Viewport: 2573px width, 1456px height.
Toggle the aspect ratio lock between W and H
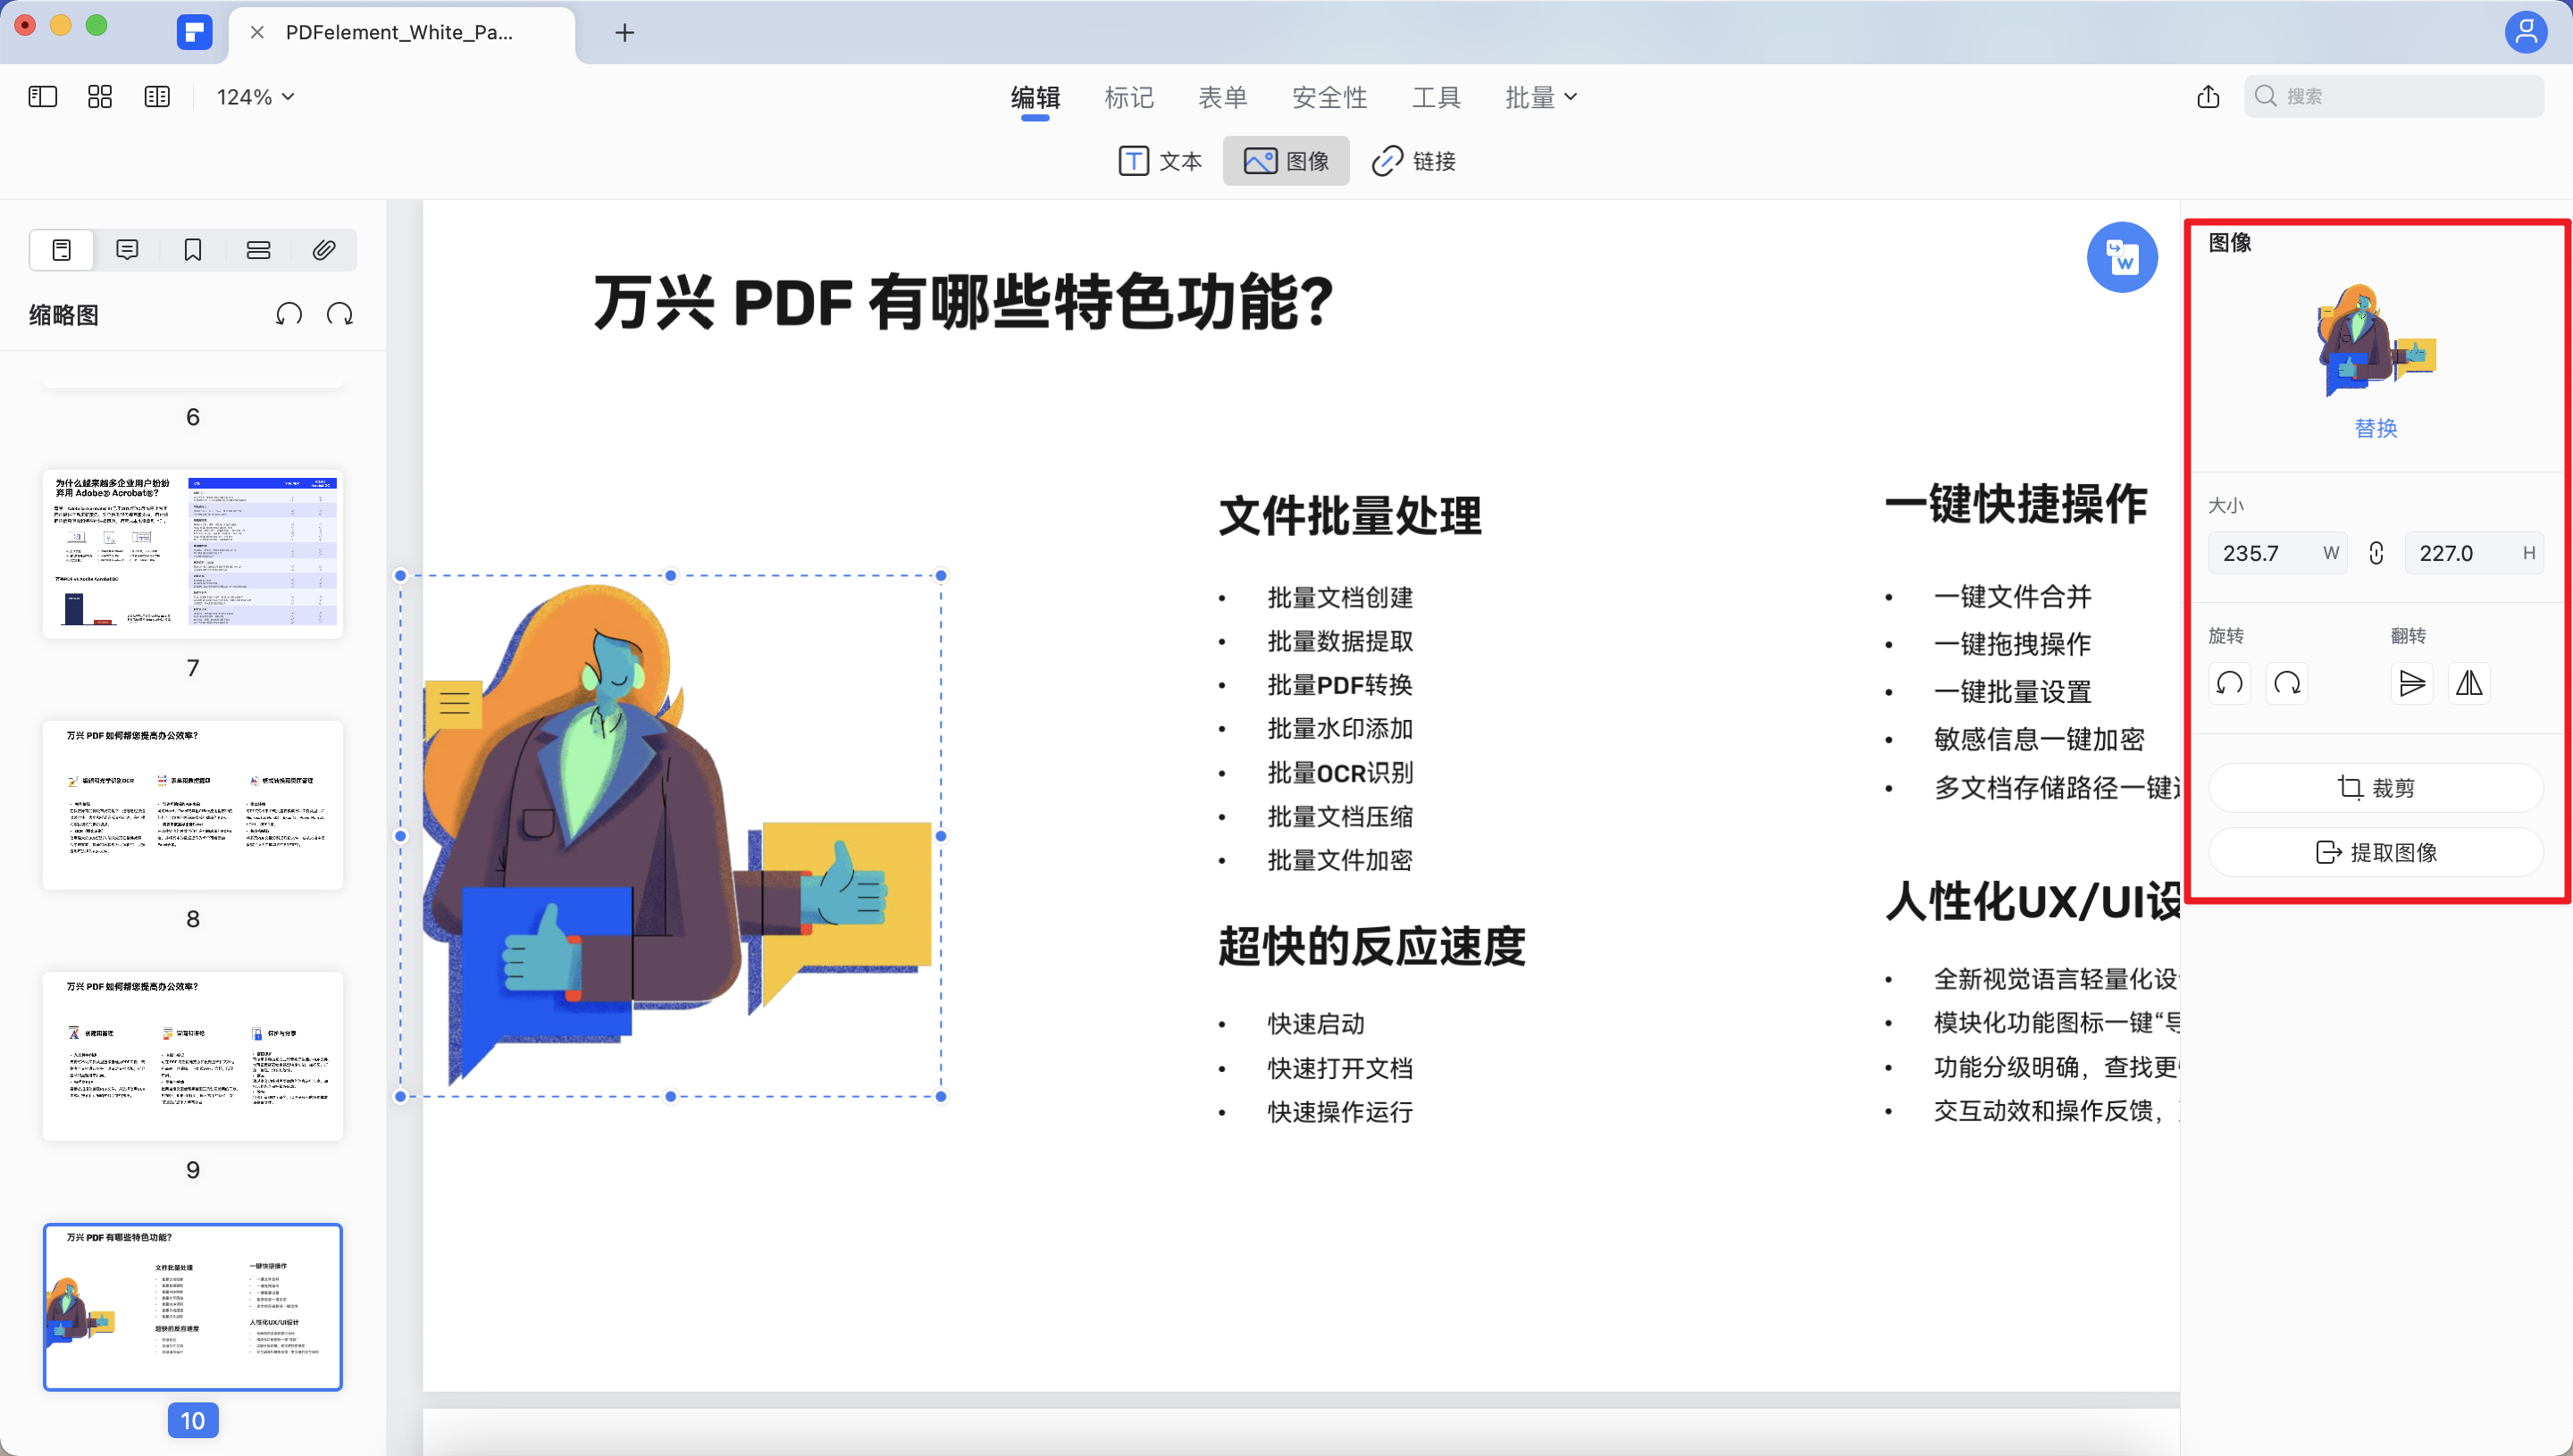2376,552
